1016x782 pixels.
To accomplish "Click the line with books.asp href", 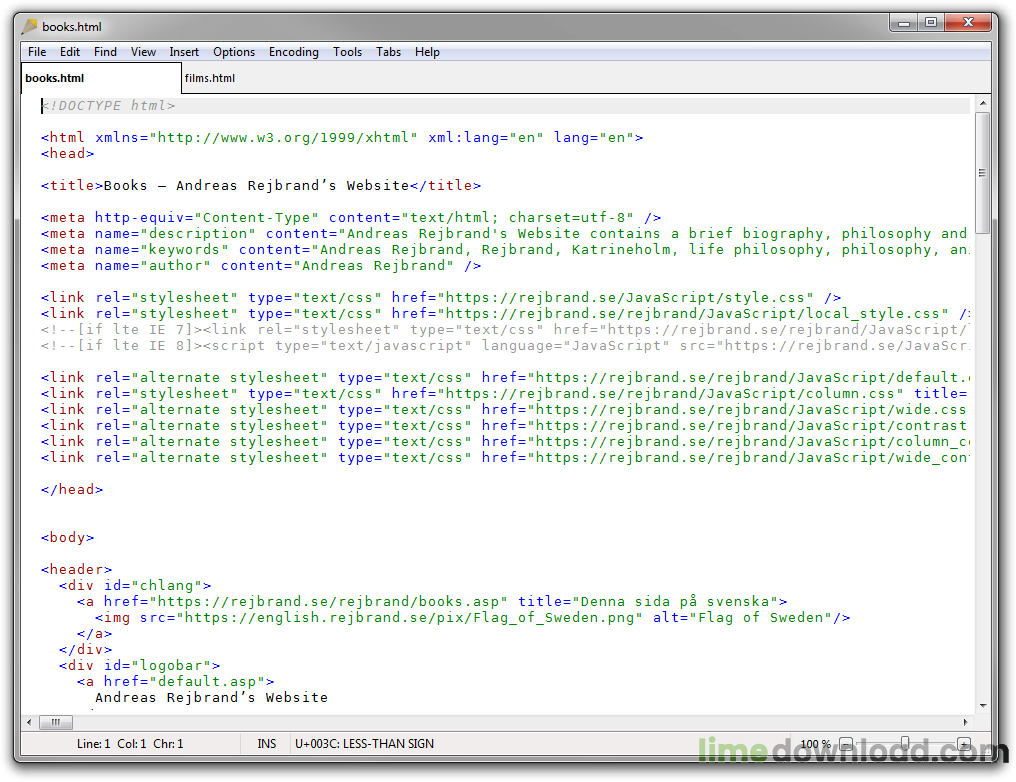I will 432,601.
